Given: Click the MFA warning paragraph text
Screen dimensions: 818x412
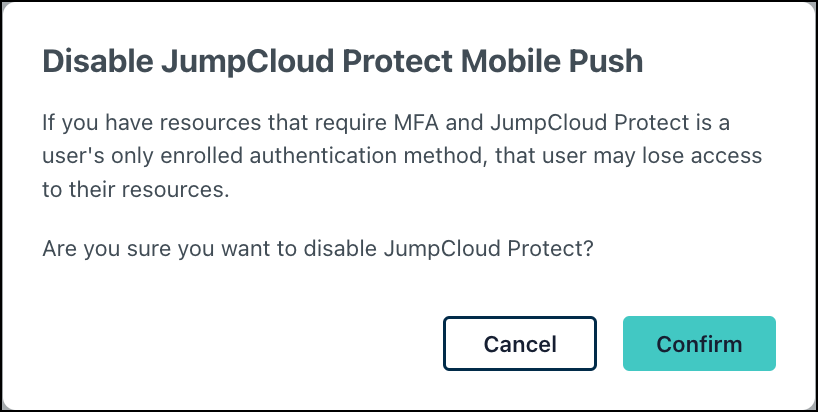Looking at the screenshot, I should (386, 156).
